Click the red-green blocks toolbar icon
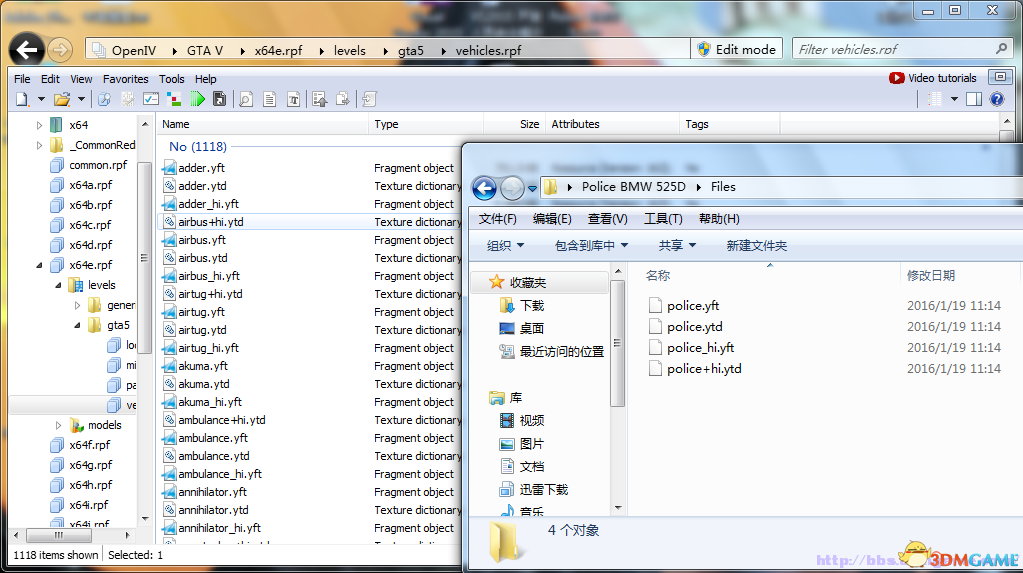The height and width of the screenshot is (573, 1023). 174,99
